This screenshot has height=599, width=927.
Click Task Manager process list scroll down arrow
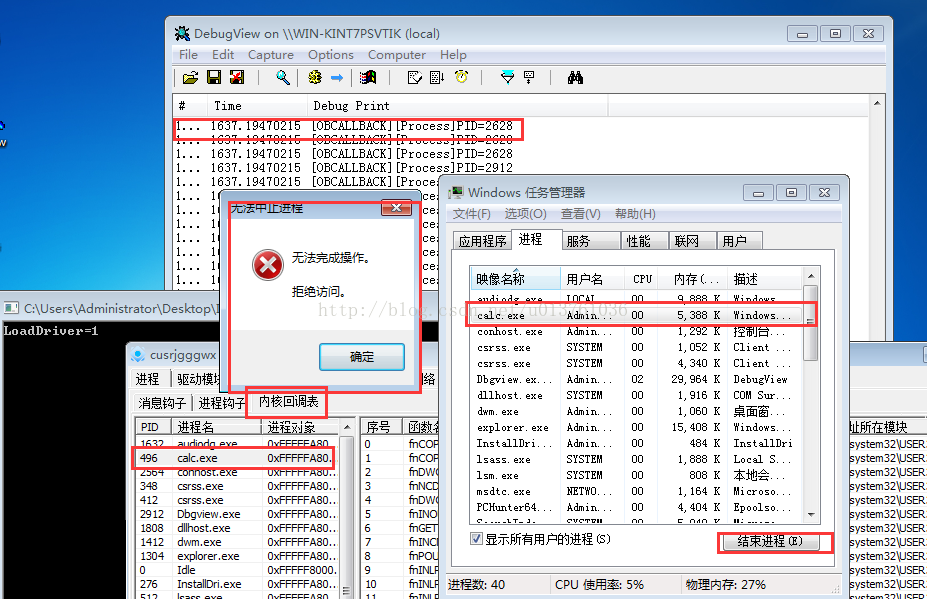[x=811, y=515]
